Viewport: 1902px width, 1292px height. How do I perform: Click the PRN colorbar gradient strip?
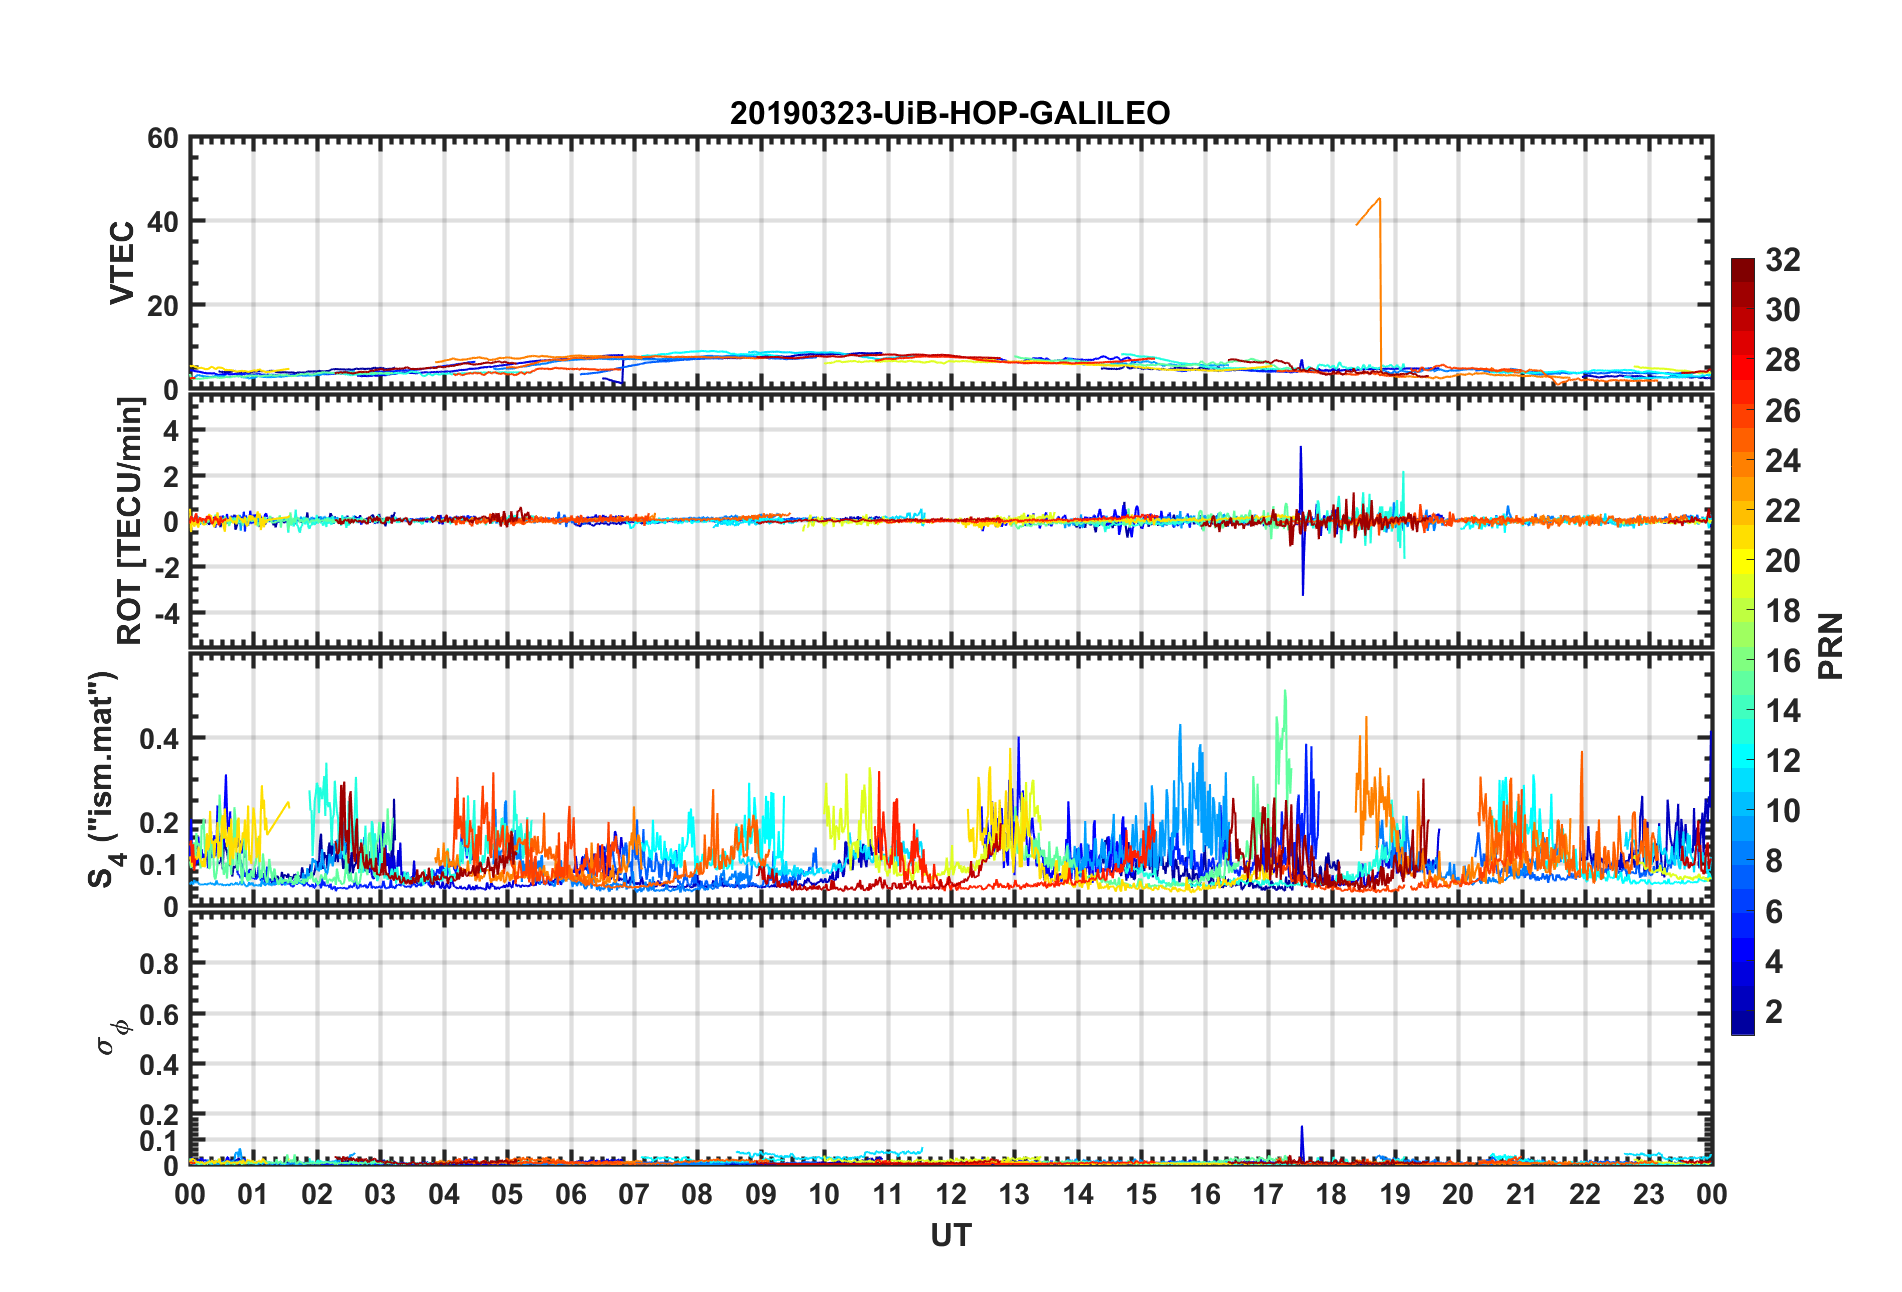[x=1743, y=647]
